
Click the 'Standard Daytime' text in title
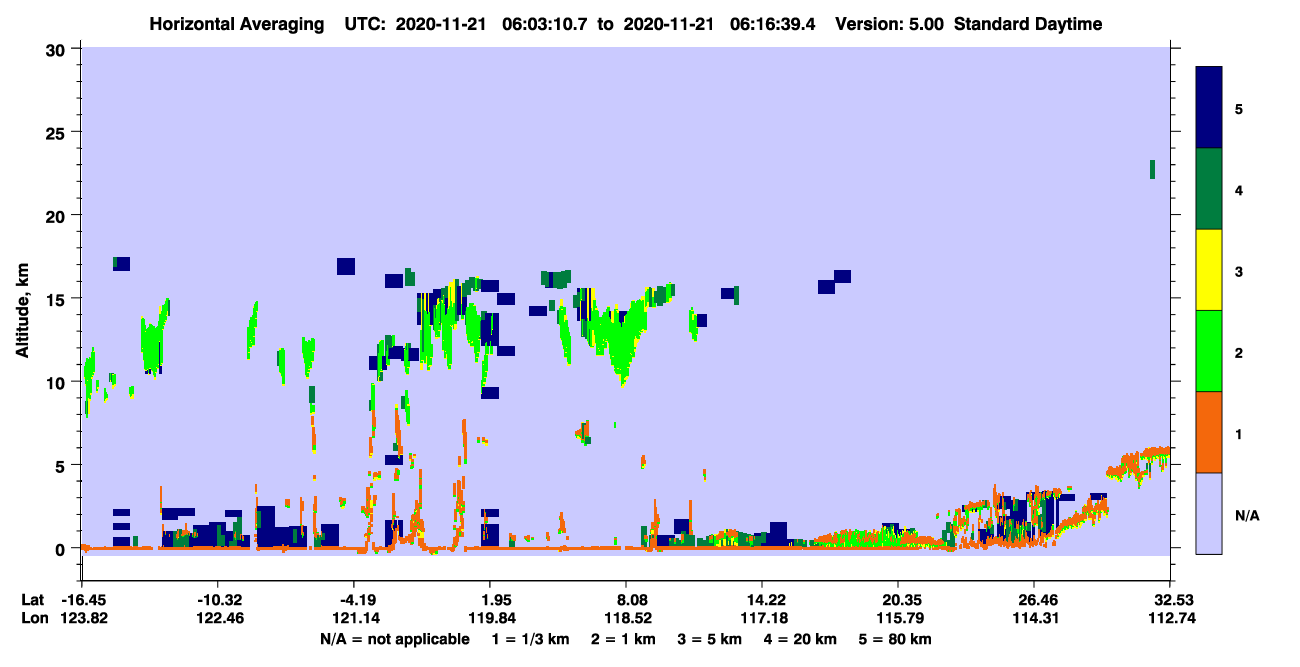(1028, 25)
